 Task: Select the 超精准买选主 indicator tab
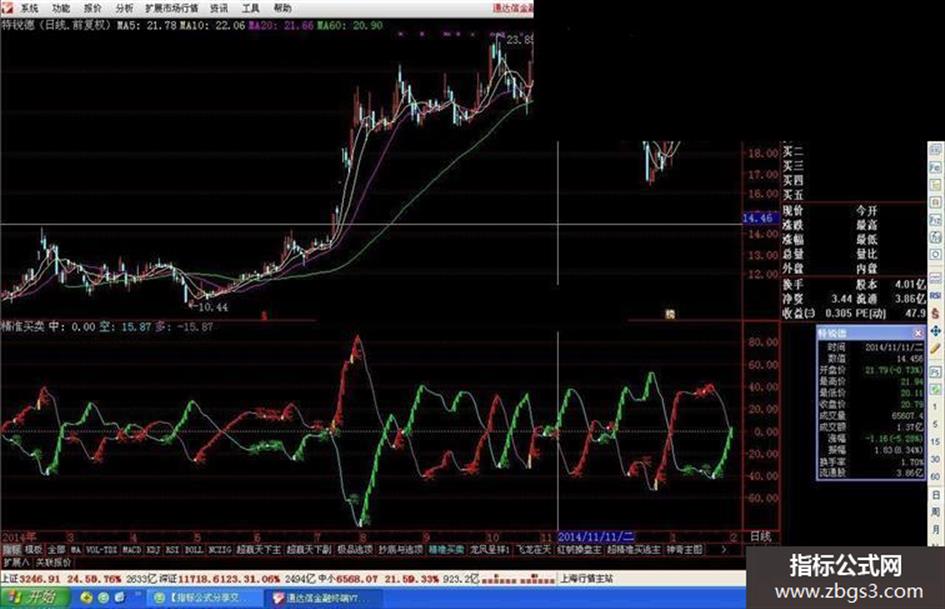click(x=633, y=549)
